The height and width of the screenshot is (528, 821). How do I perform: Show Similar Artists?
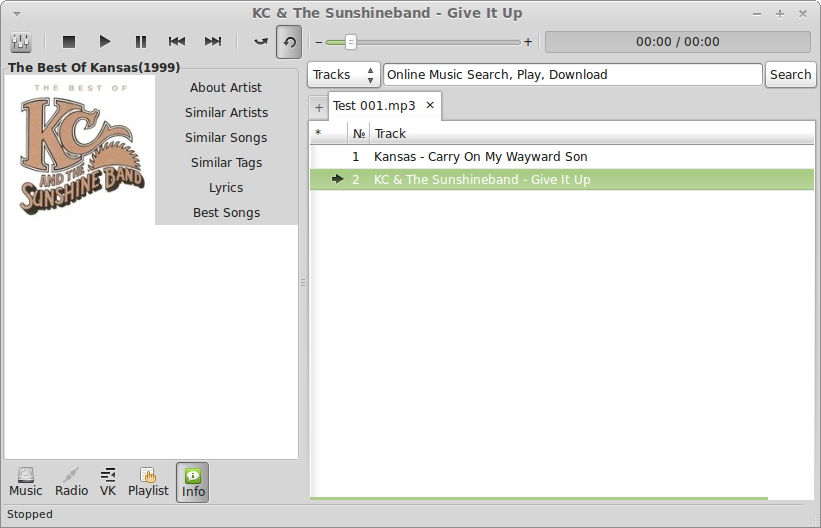coord(226,113)
